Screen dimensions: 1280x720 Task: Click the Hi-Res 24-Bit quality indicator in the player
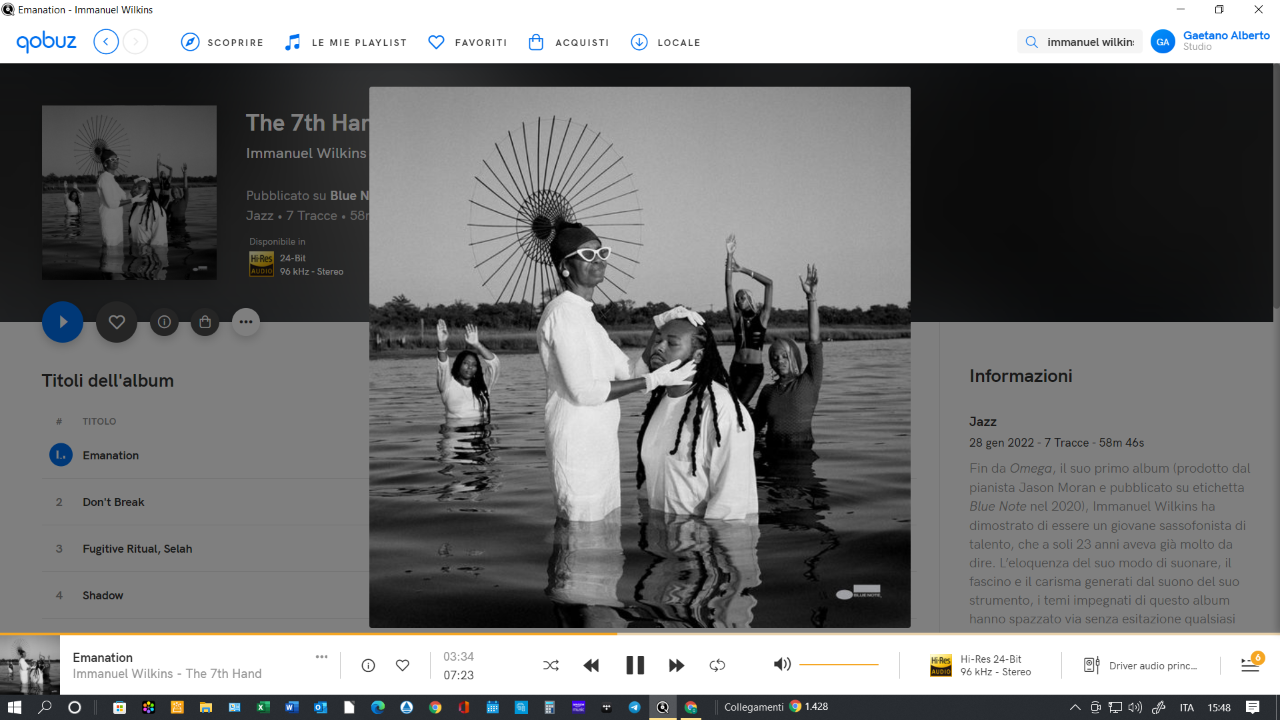(980, 665)
